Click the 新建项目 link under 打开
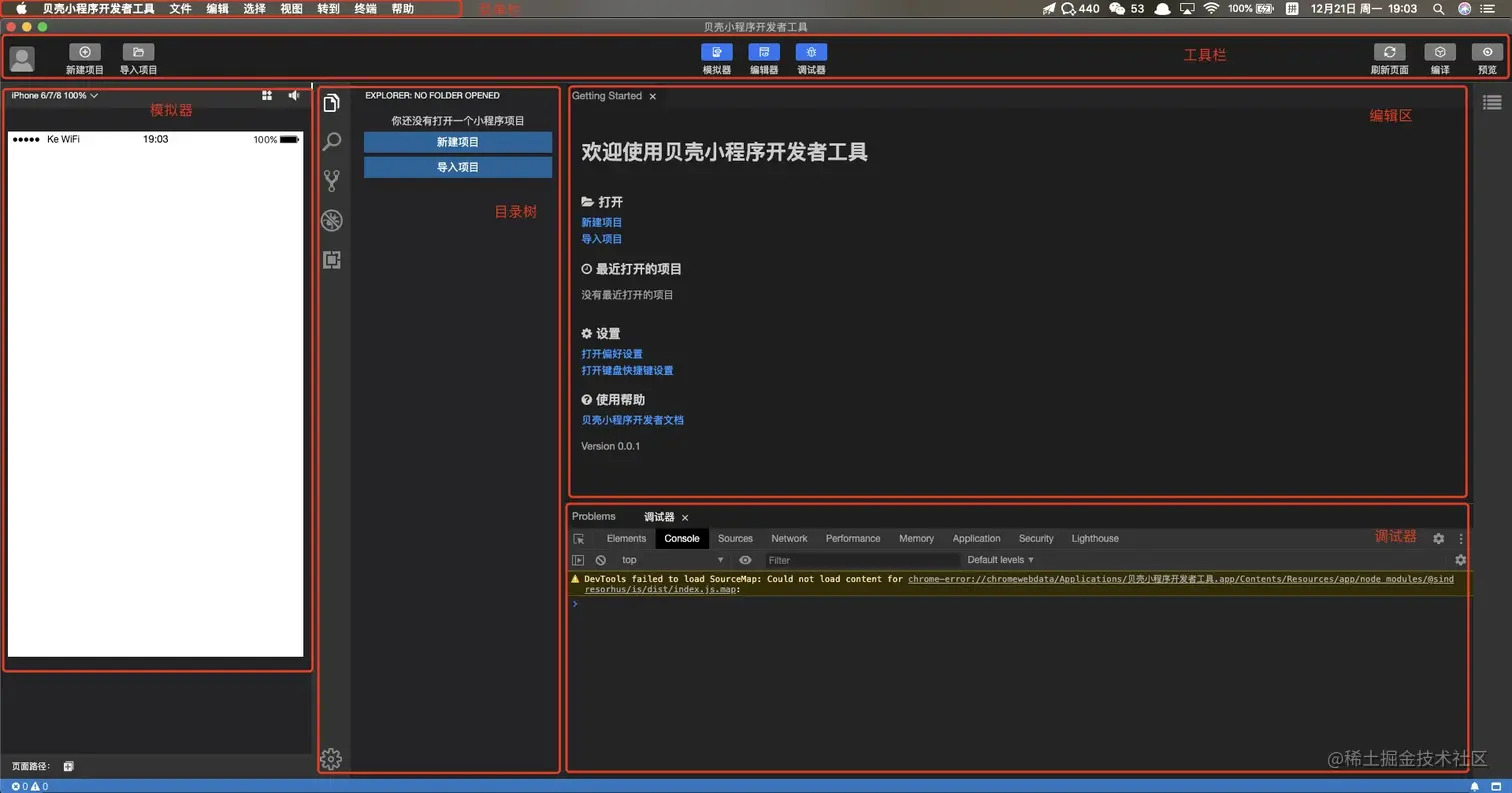Screen dimensions: 1512x793 pos(602,222)
